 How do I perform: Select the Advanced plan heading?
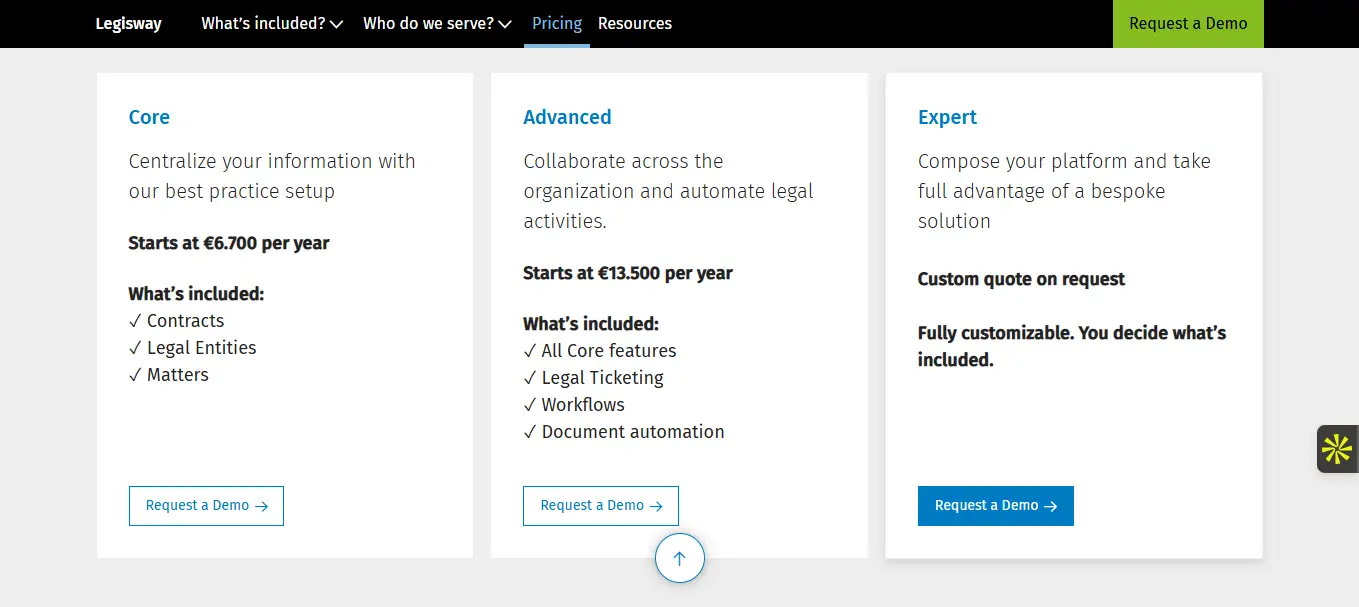pos(567,117)
